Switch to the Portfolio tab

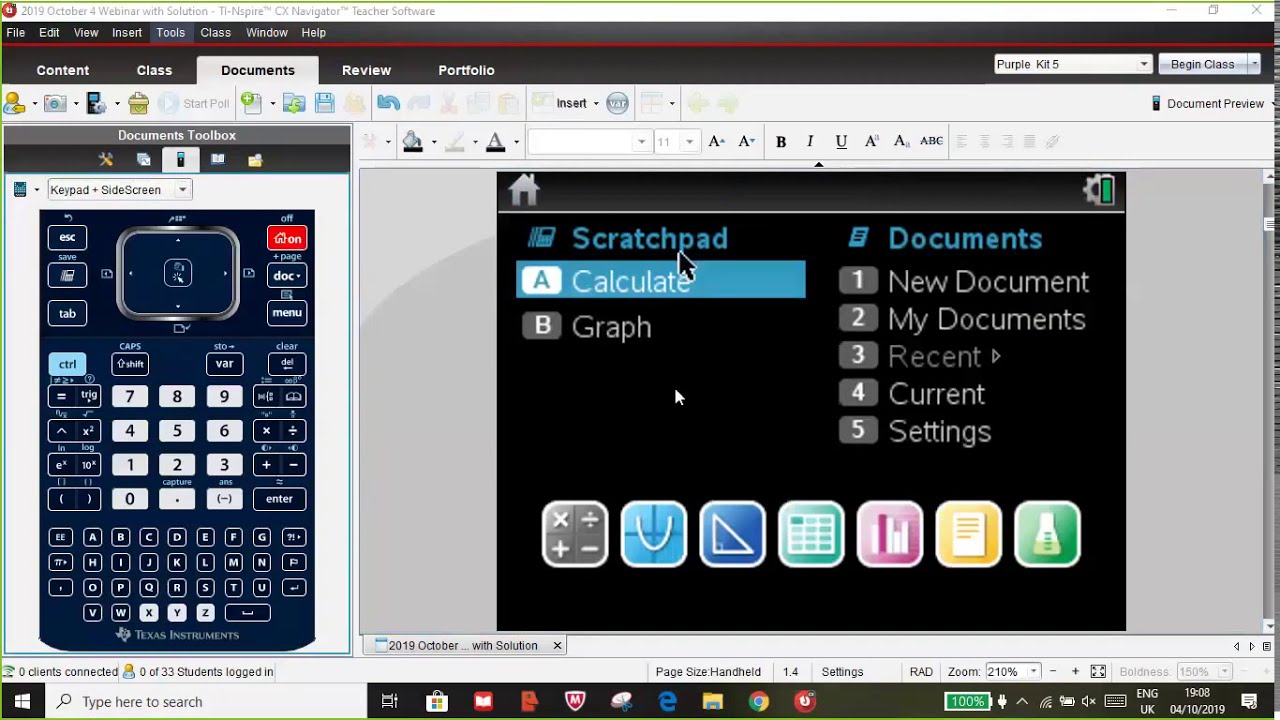click(x=466, y=70)
